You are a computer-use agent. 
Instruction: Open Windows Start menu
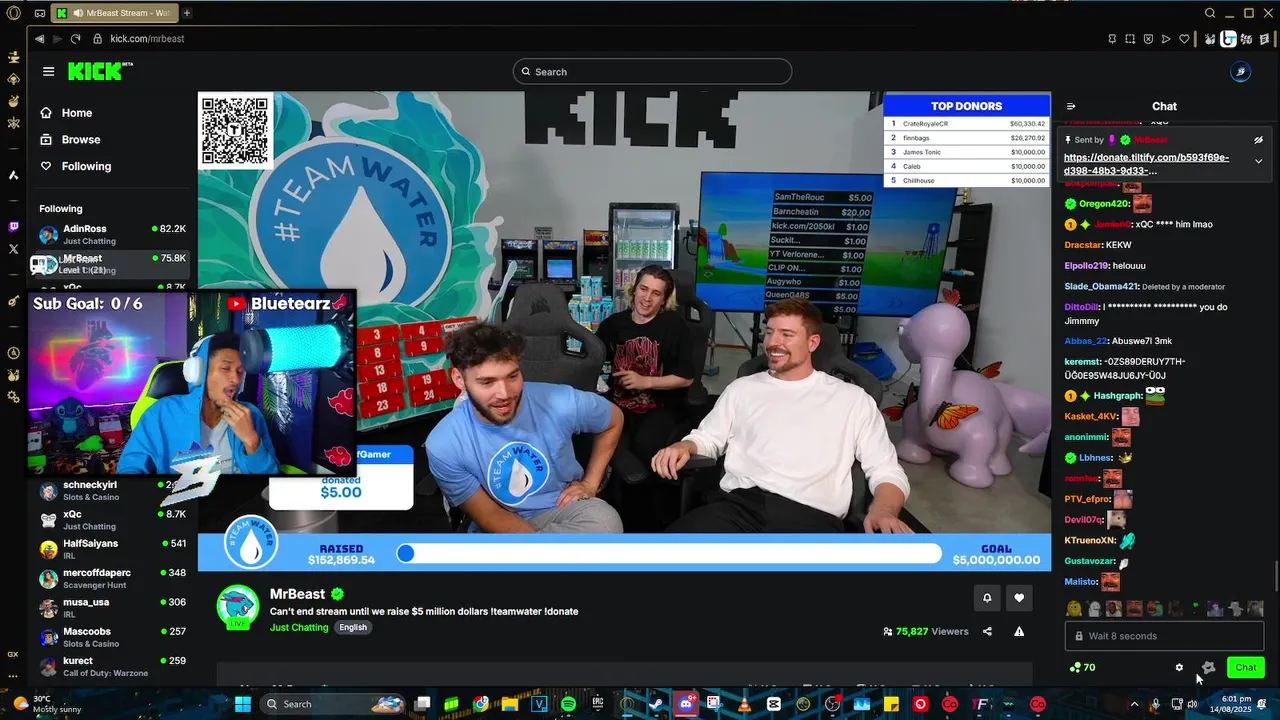click(x=243, y=704)
